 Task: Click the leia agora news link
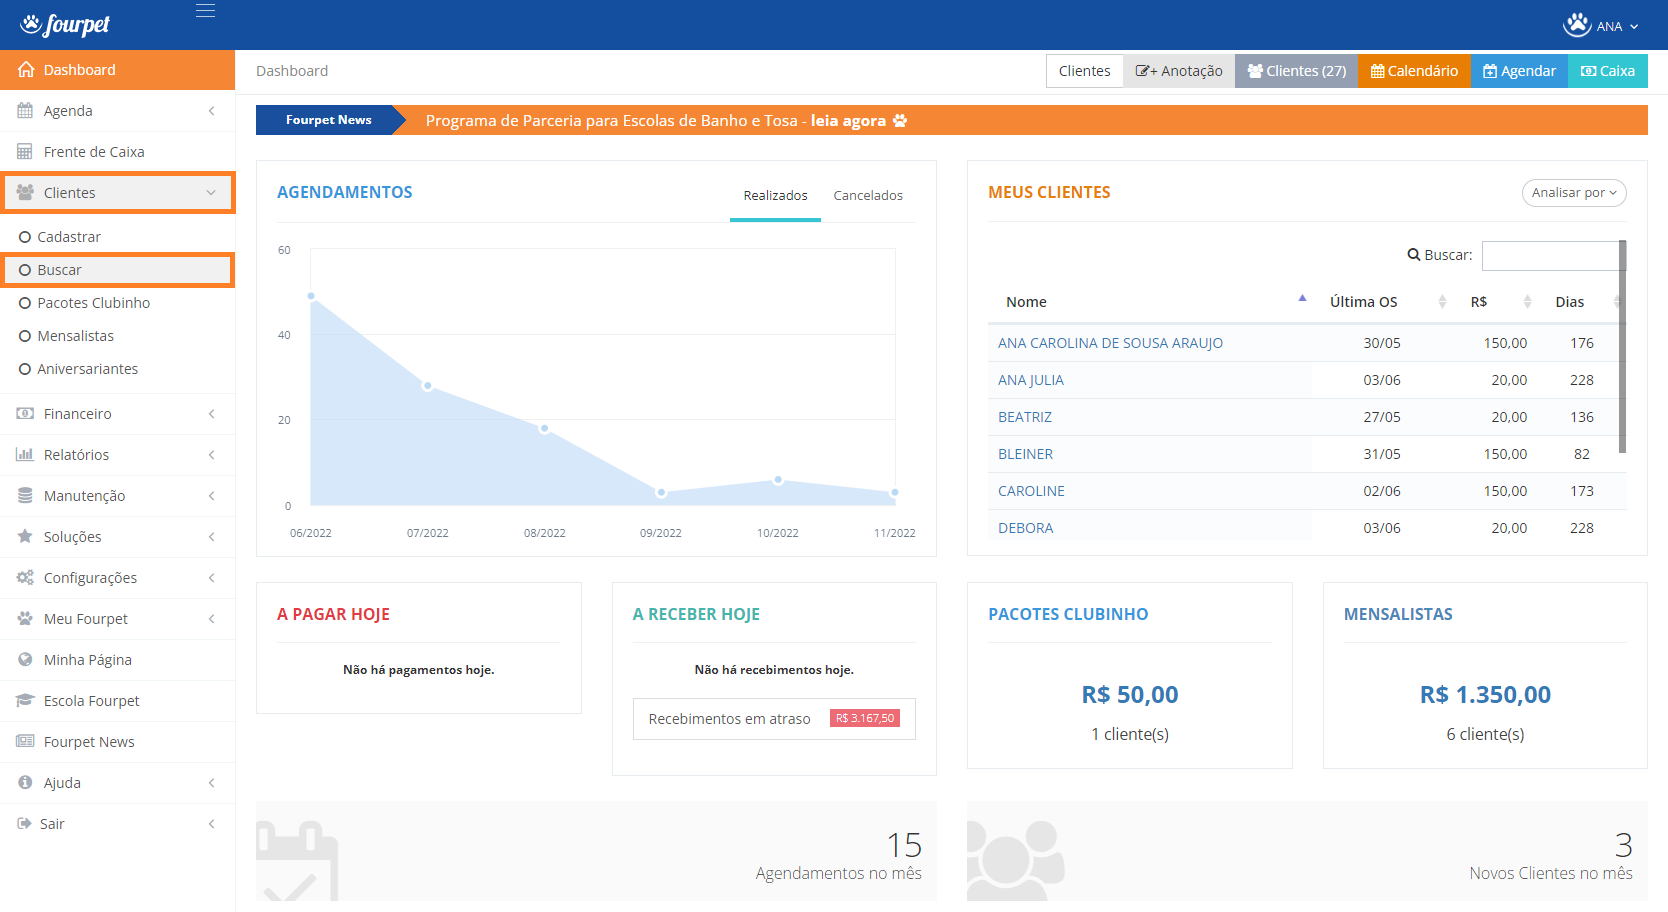(x=848, y=121)
